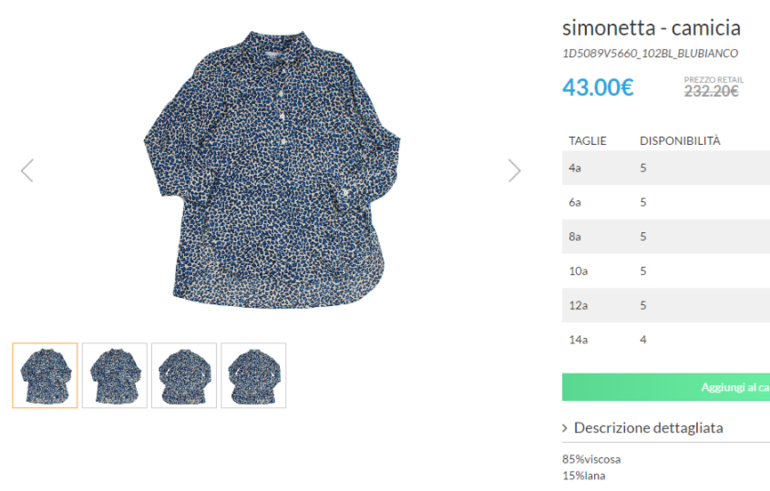Screen dimensions: 770x491
Task: Click the crossed-out retail price 232.20€
Action: pos(711,92)
